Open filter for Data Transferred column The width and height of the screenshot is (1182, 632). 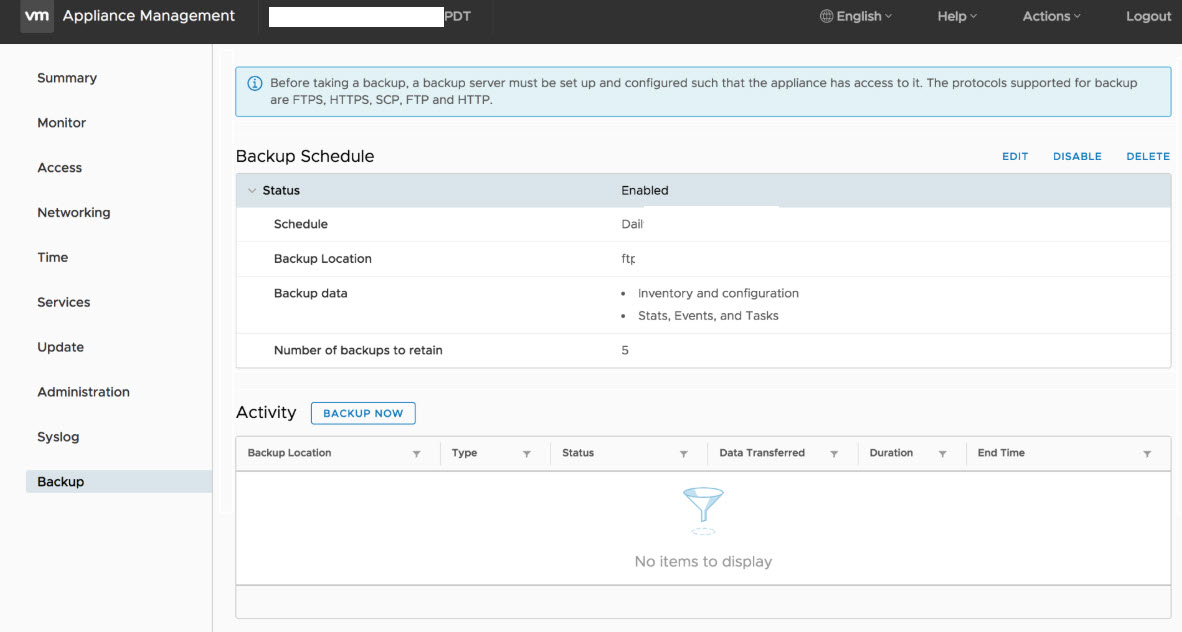tap(834, 454)
